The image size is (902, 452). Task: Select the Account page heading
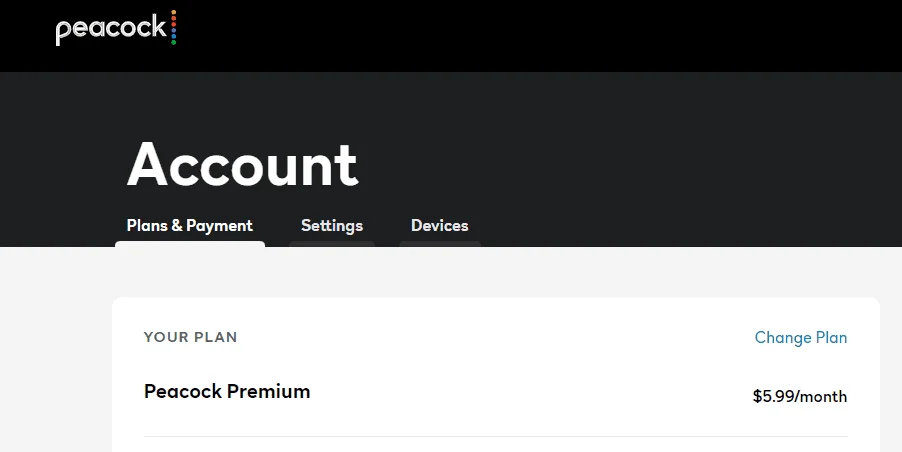point(242,165)
